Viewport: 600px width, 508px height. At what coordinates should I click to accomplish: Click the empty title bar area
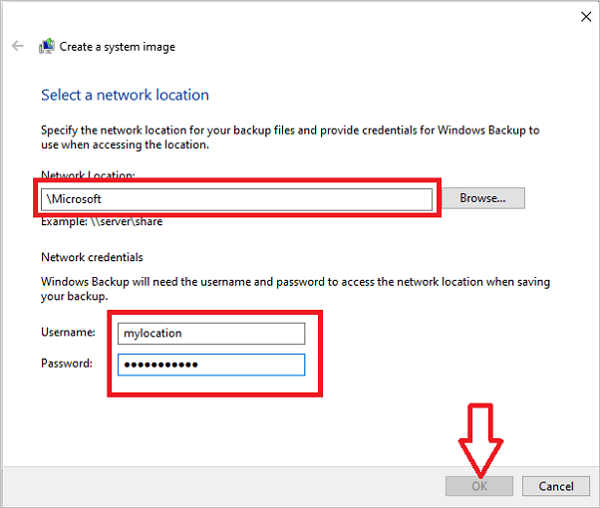click(300, 16)
